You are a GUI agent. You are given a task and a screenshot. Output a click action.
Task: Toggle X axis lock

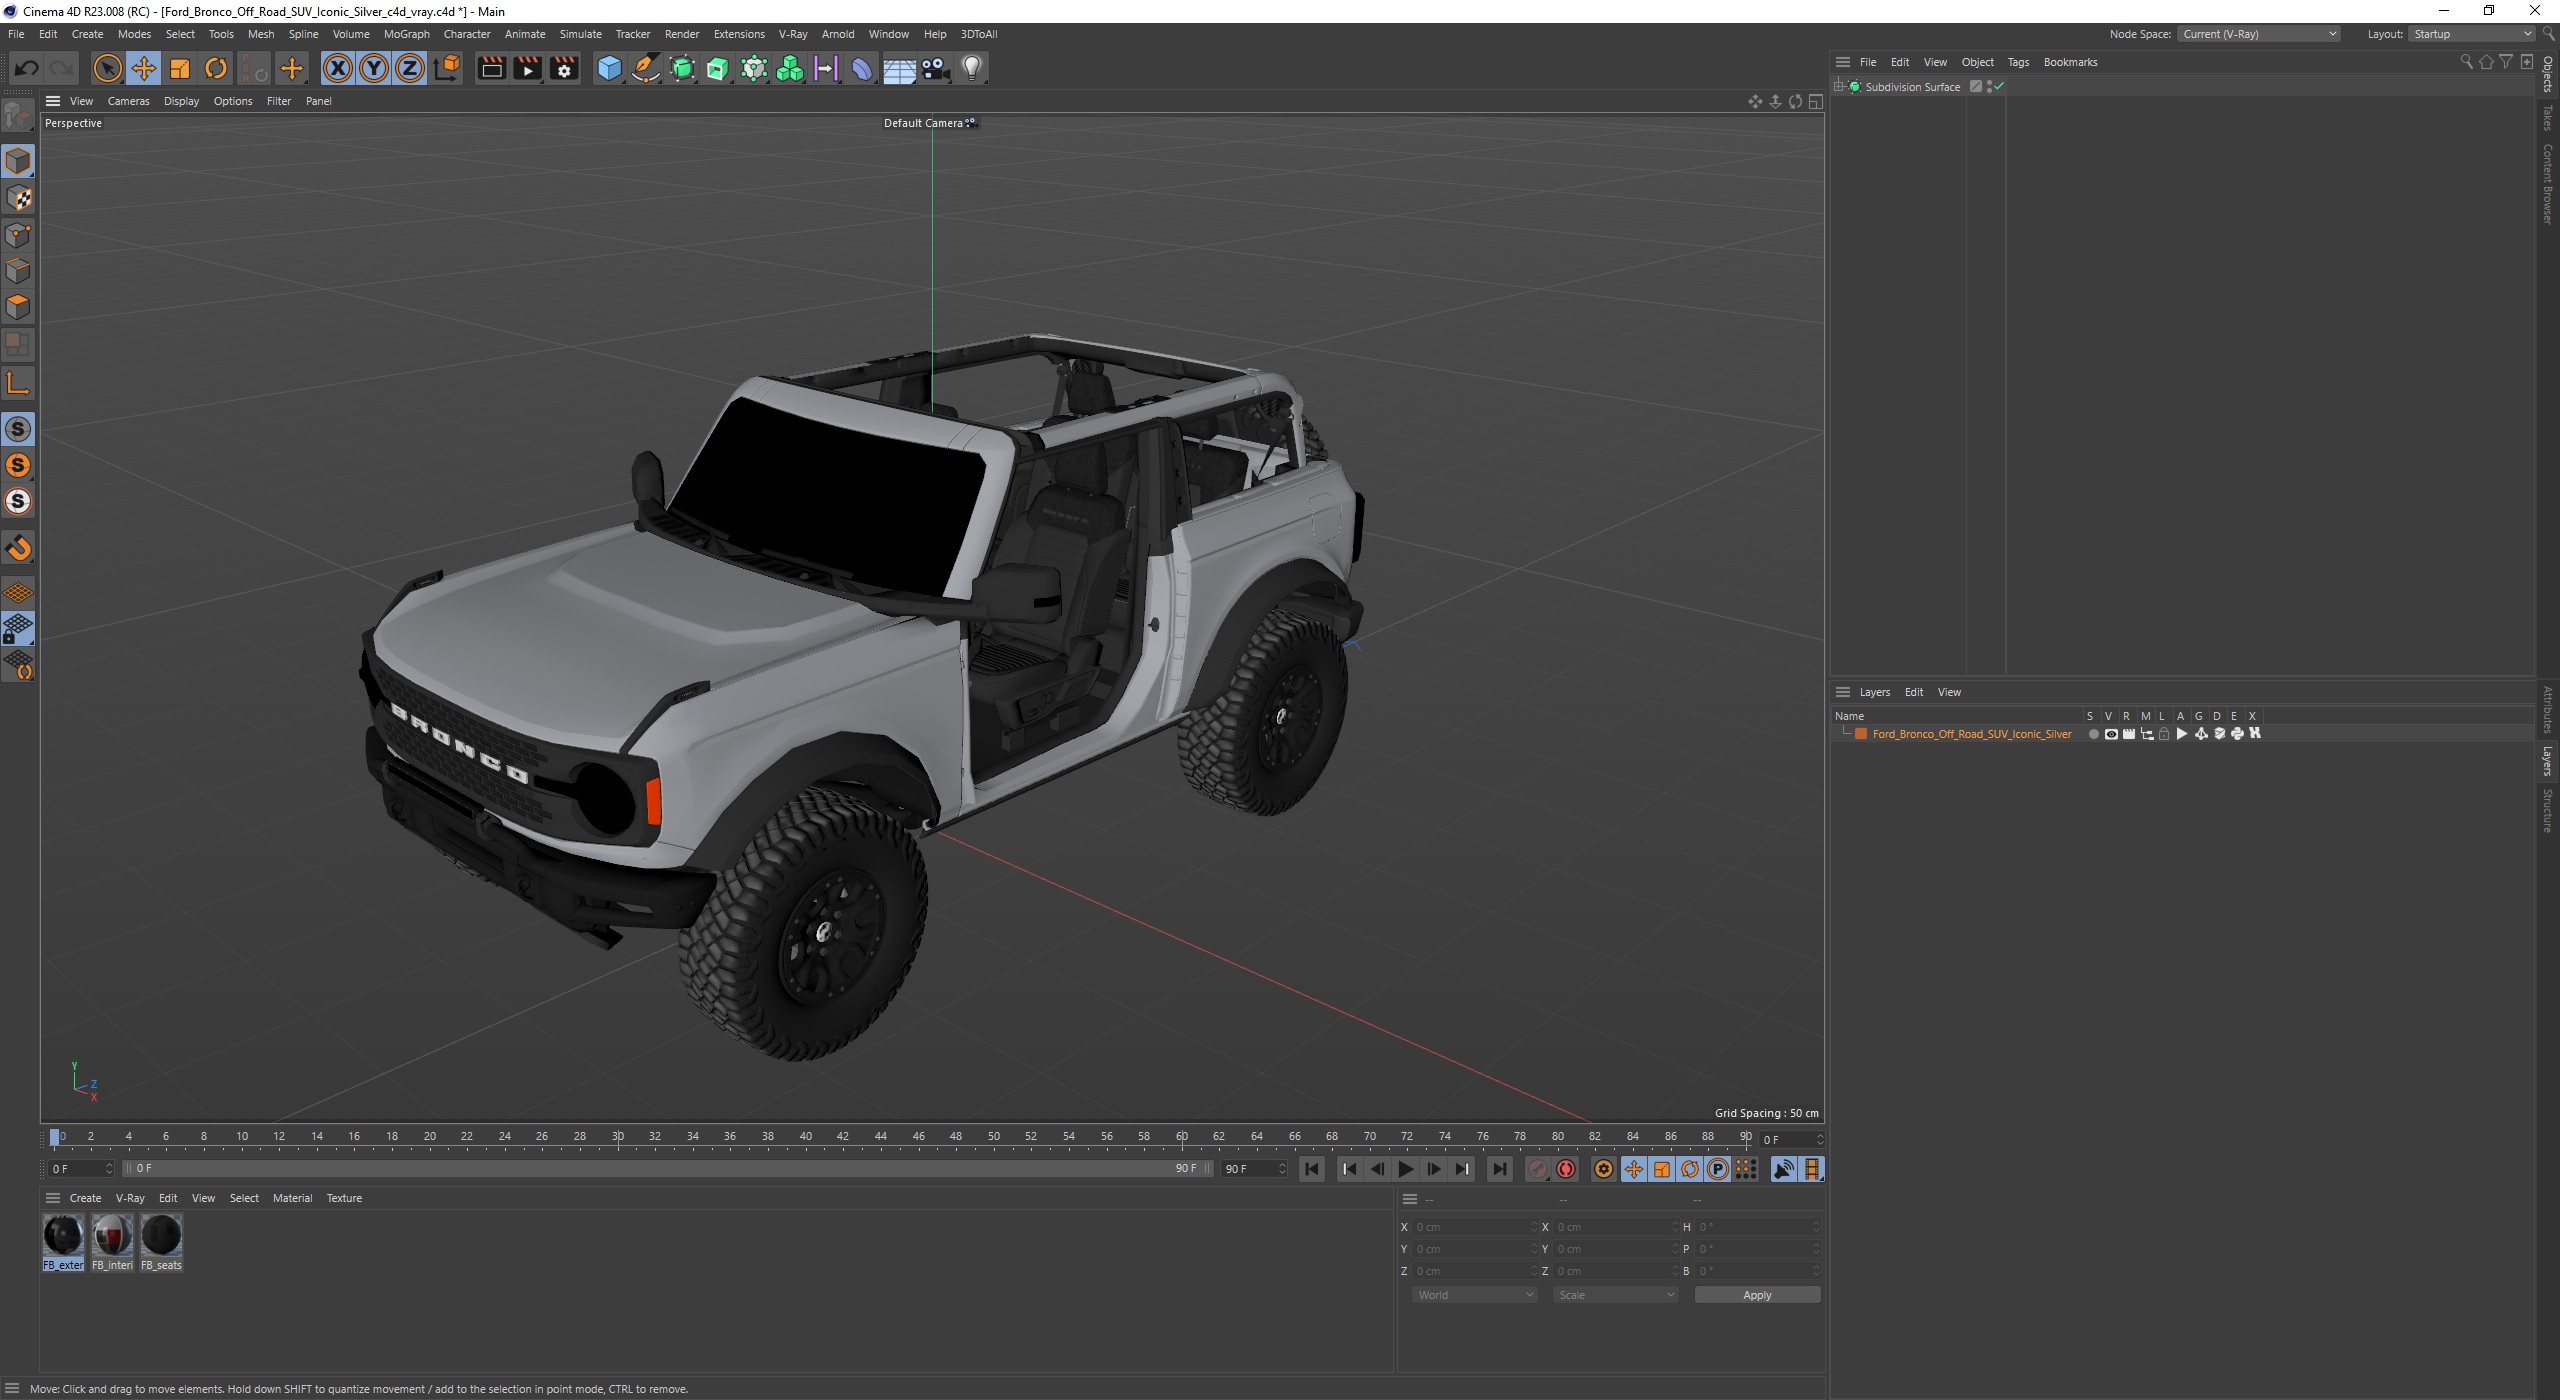[338, 68]
